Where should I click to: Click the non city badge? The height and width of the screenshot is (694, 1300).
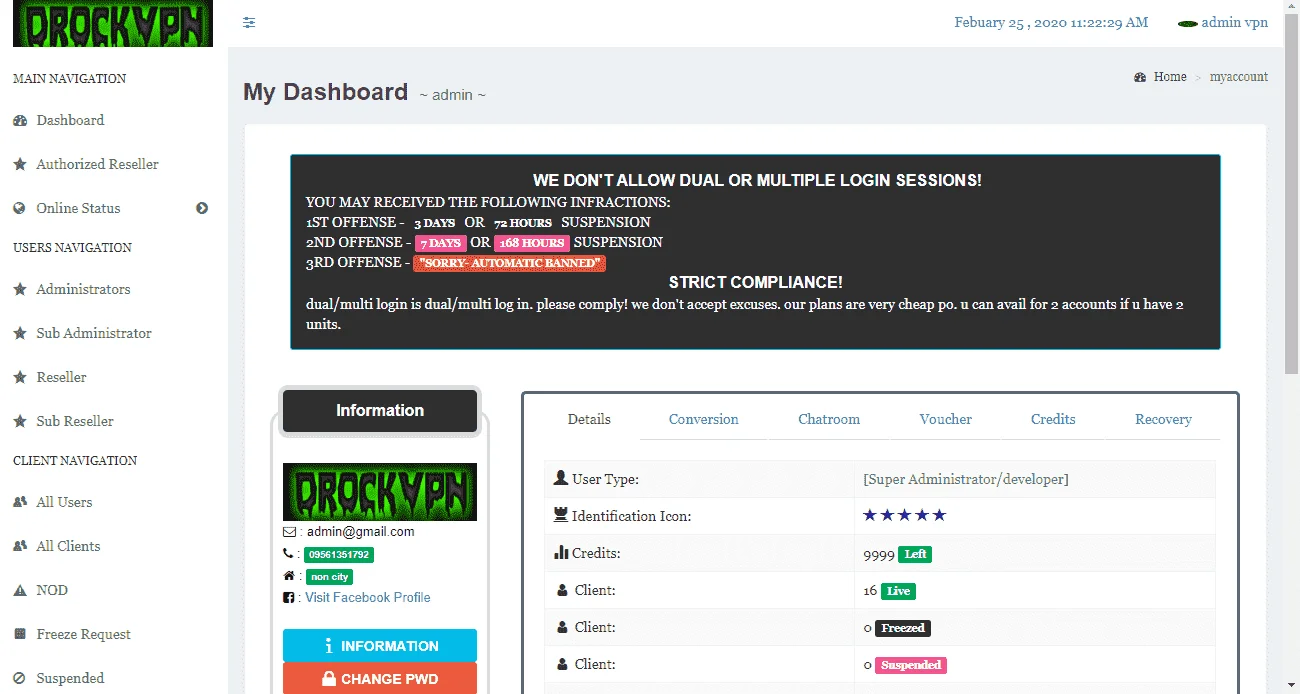pos(329,577)
